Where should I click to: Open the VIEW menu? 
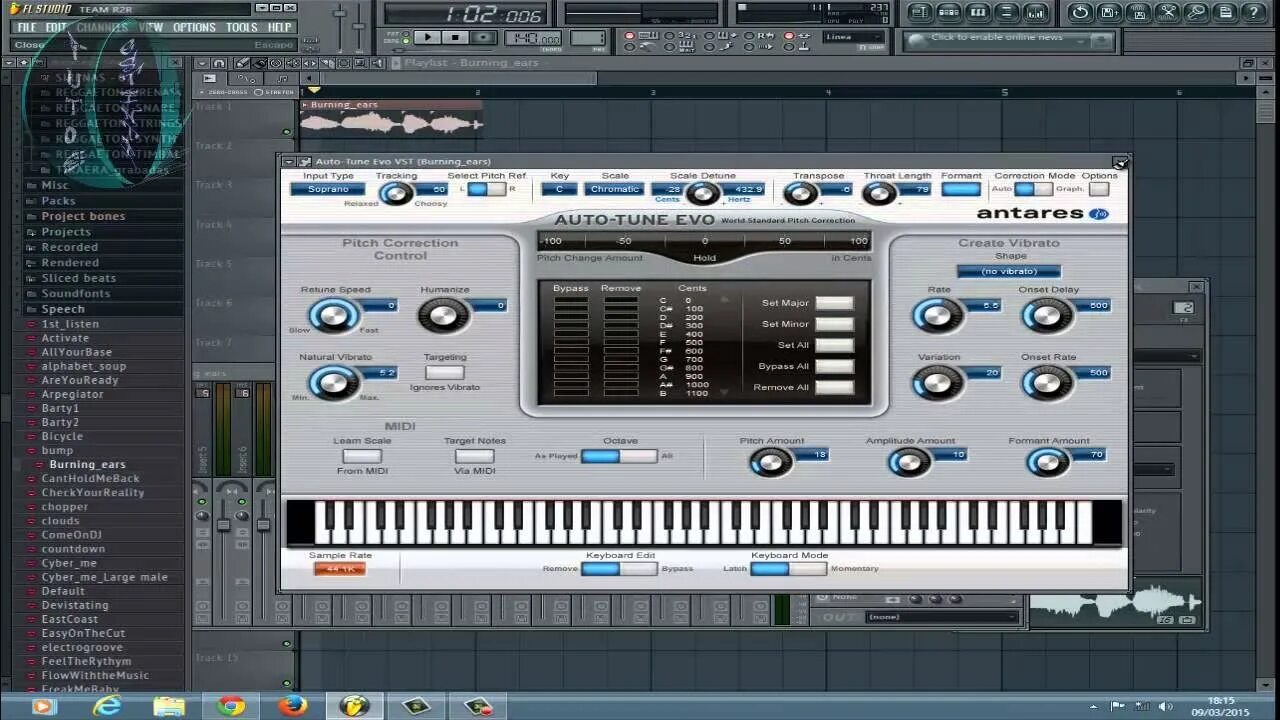pos(151,27)
